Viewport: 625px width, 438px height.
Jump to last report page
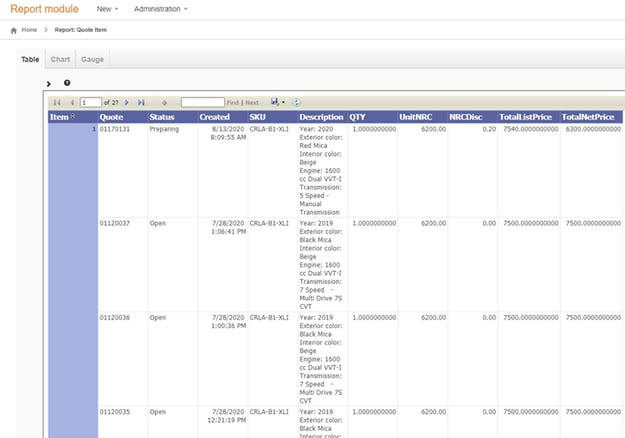(x=141, y=102)
